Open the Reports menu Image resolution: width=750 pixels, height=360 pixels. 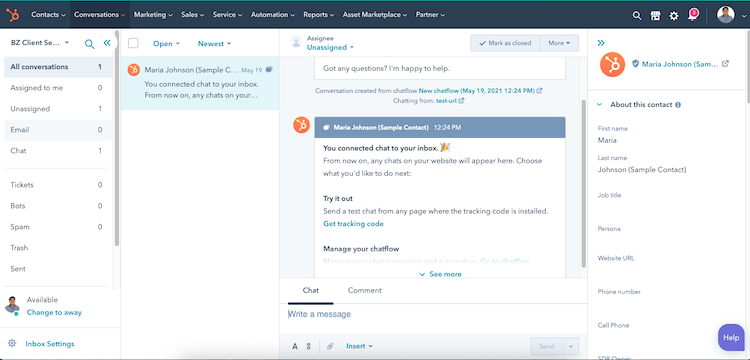[x=318, y=15]
